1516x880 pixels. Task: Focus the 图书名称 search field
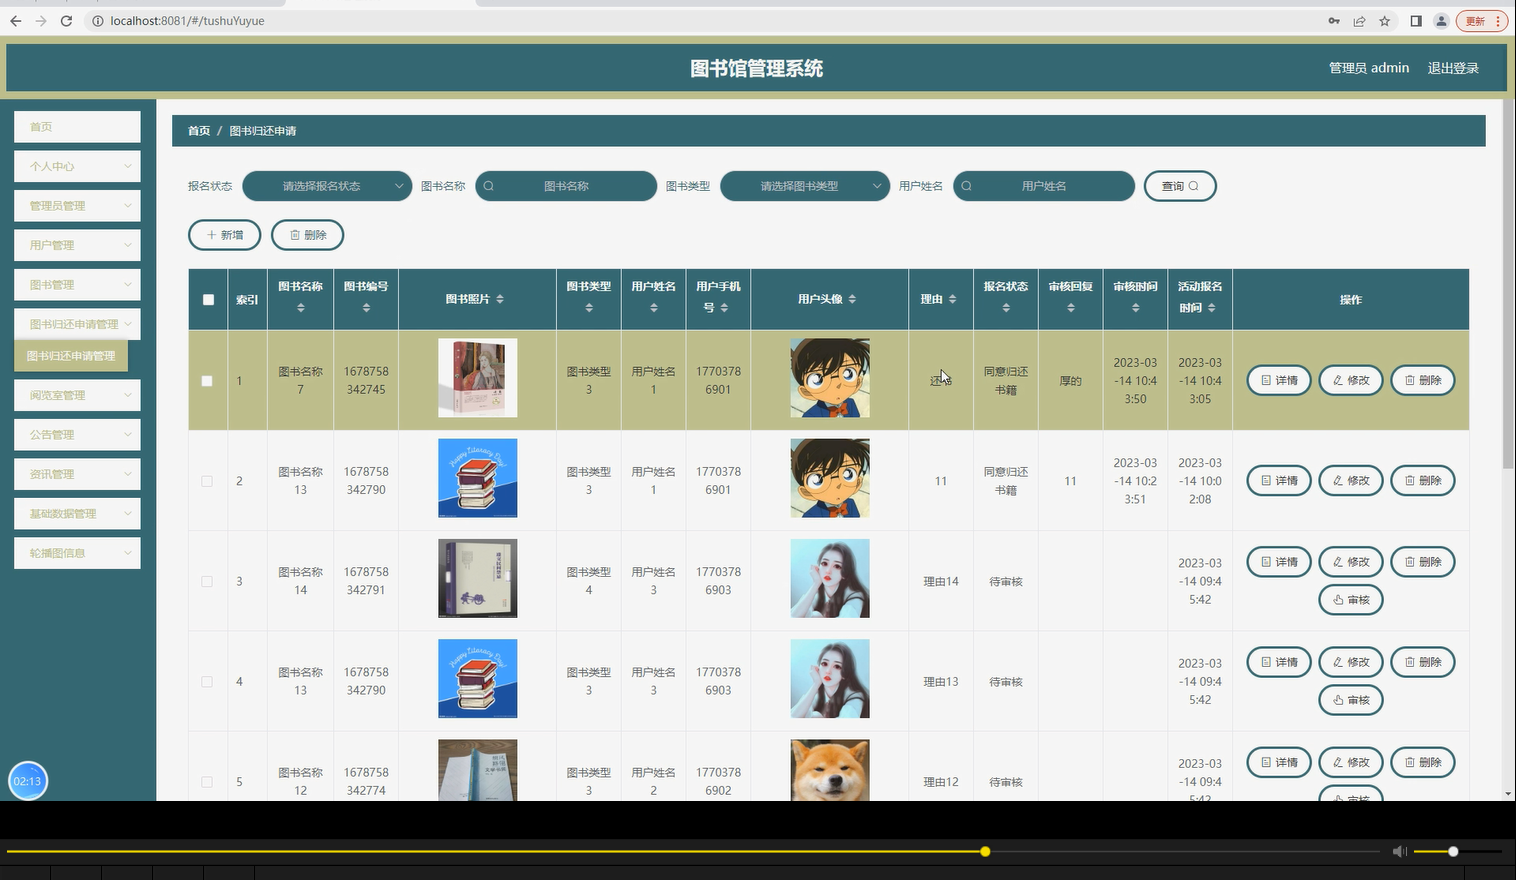[x=566, y=186]
